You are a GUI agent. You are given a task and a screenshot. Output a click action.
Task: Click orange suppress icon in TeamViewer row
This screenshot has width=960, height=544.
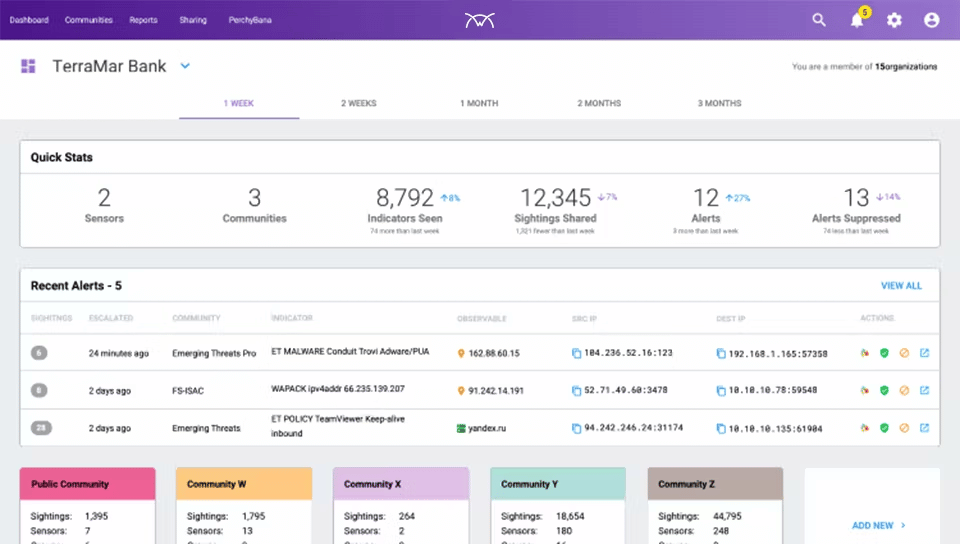coord(904,428)
